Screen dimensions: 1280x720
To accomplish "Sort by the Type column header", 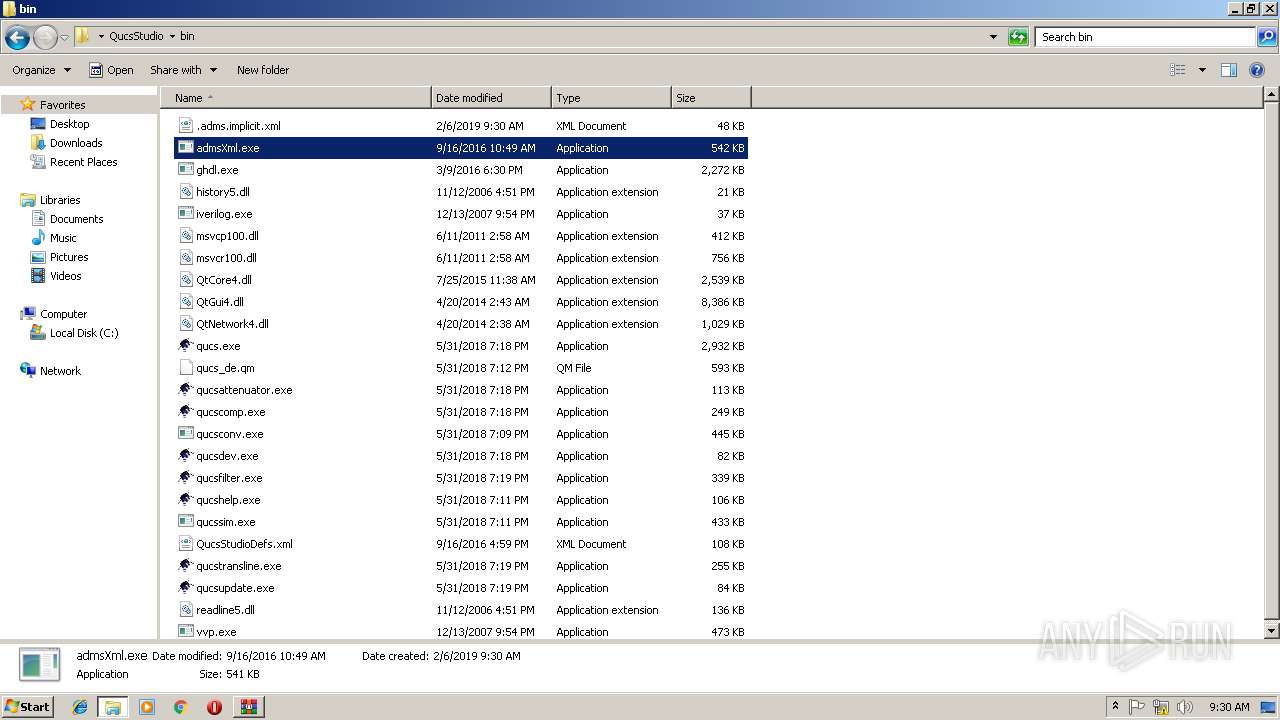I will click(611, 98).
